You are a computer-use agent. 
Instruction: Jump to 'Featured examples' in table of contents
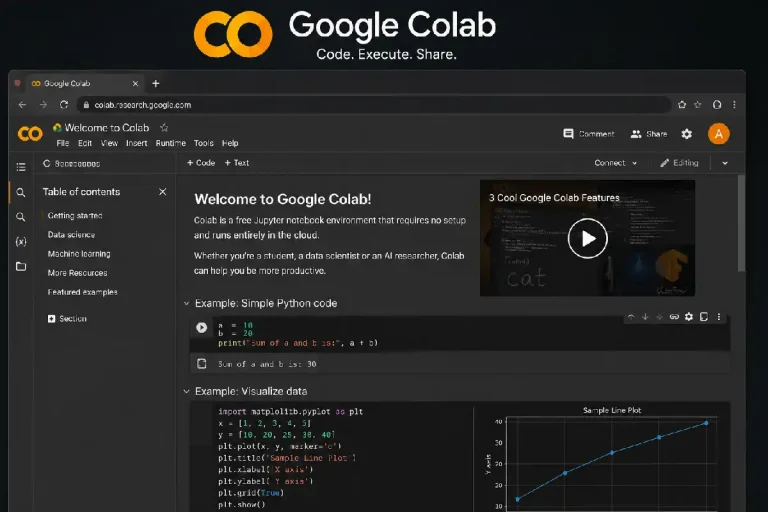(x=82, y=292)
